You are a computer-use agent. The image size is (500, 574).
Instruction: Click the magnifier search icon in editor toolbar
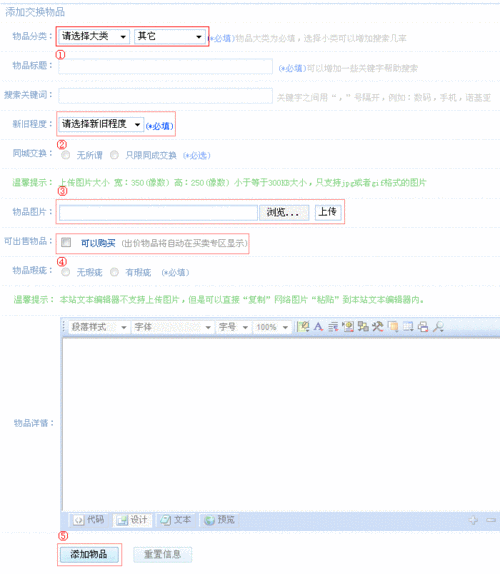click(438, 327)
